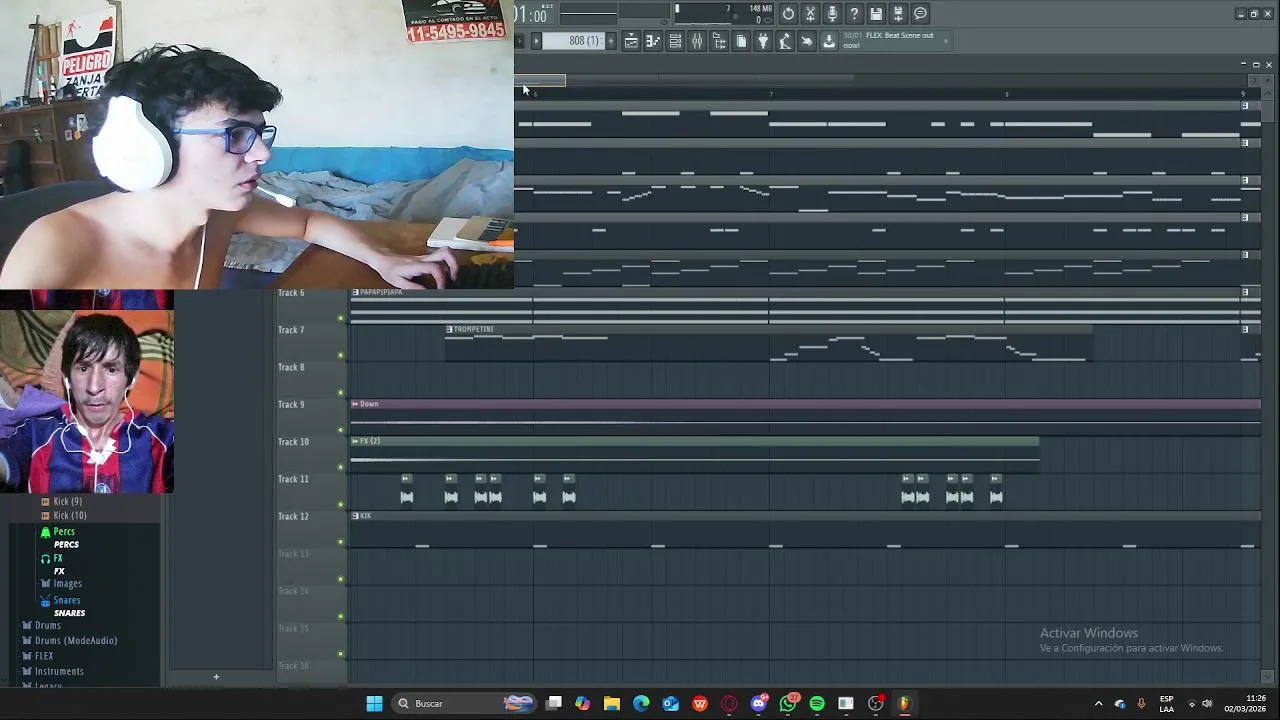1280x720 pixels.
Task: Open the audio editor scissors icon
Action: pyautogui.click(x=810, y=14)
